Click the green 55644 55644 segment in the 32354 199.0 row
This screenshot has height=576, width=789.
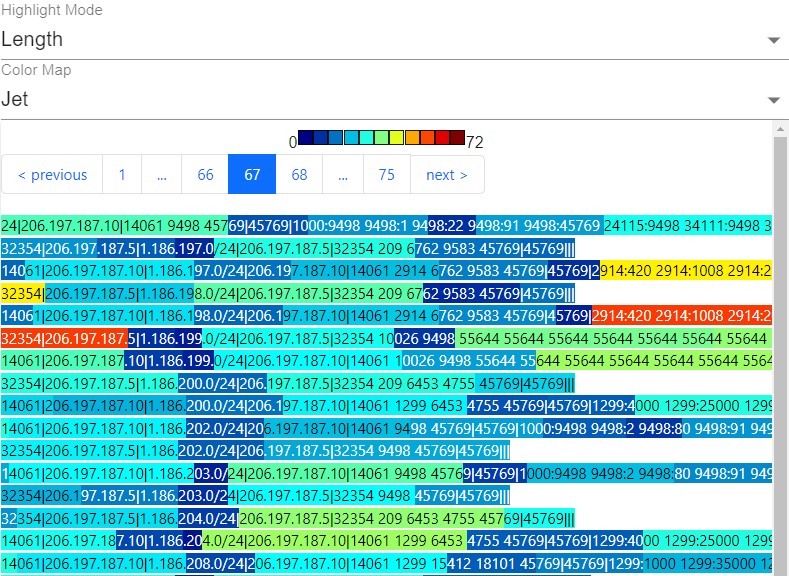click(613, 339)
